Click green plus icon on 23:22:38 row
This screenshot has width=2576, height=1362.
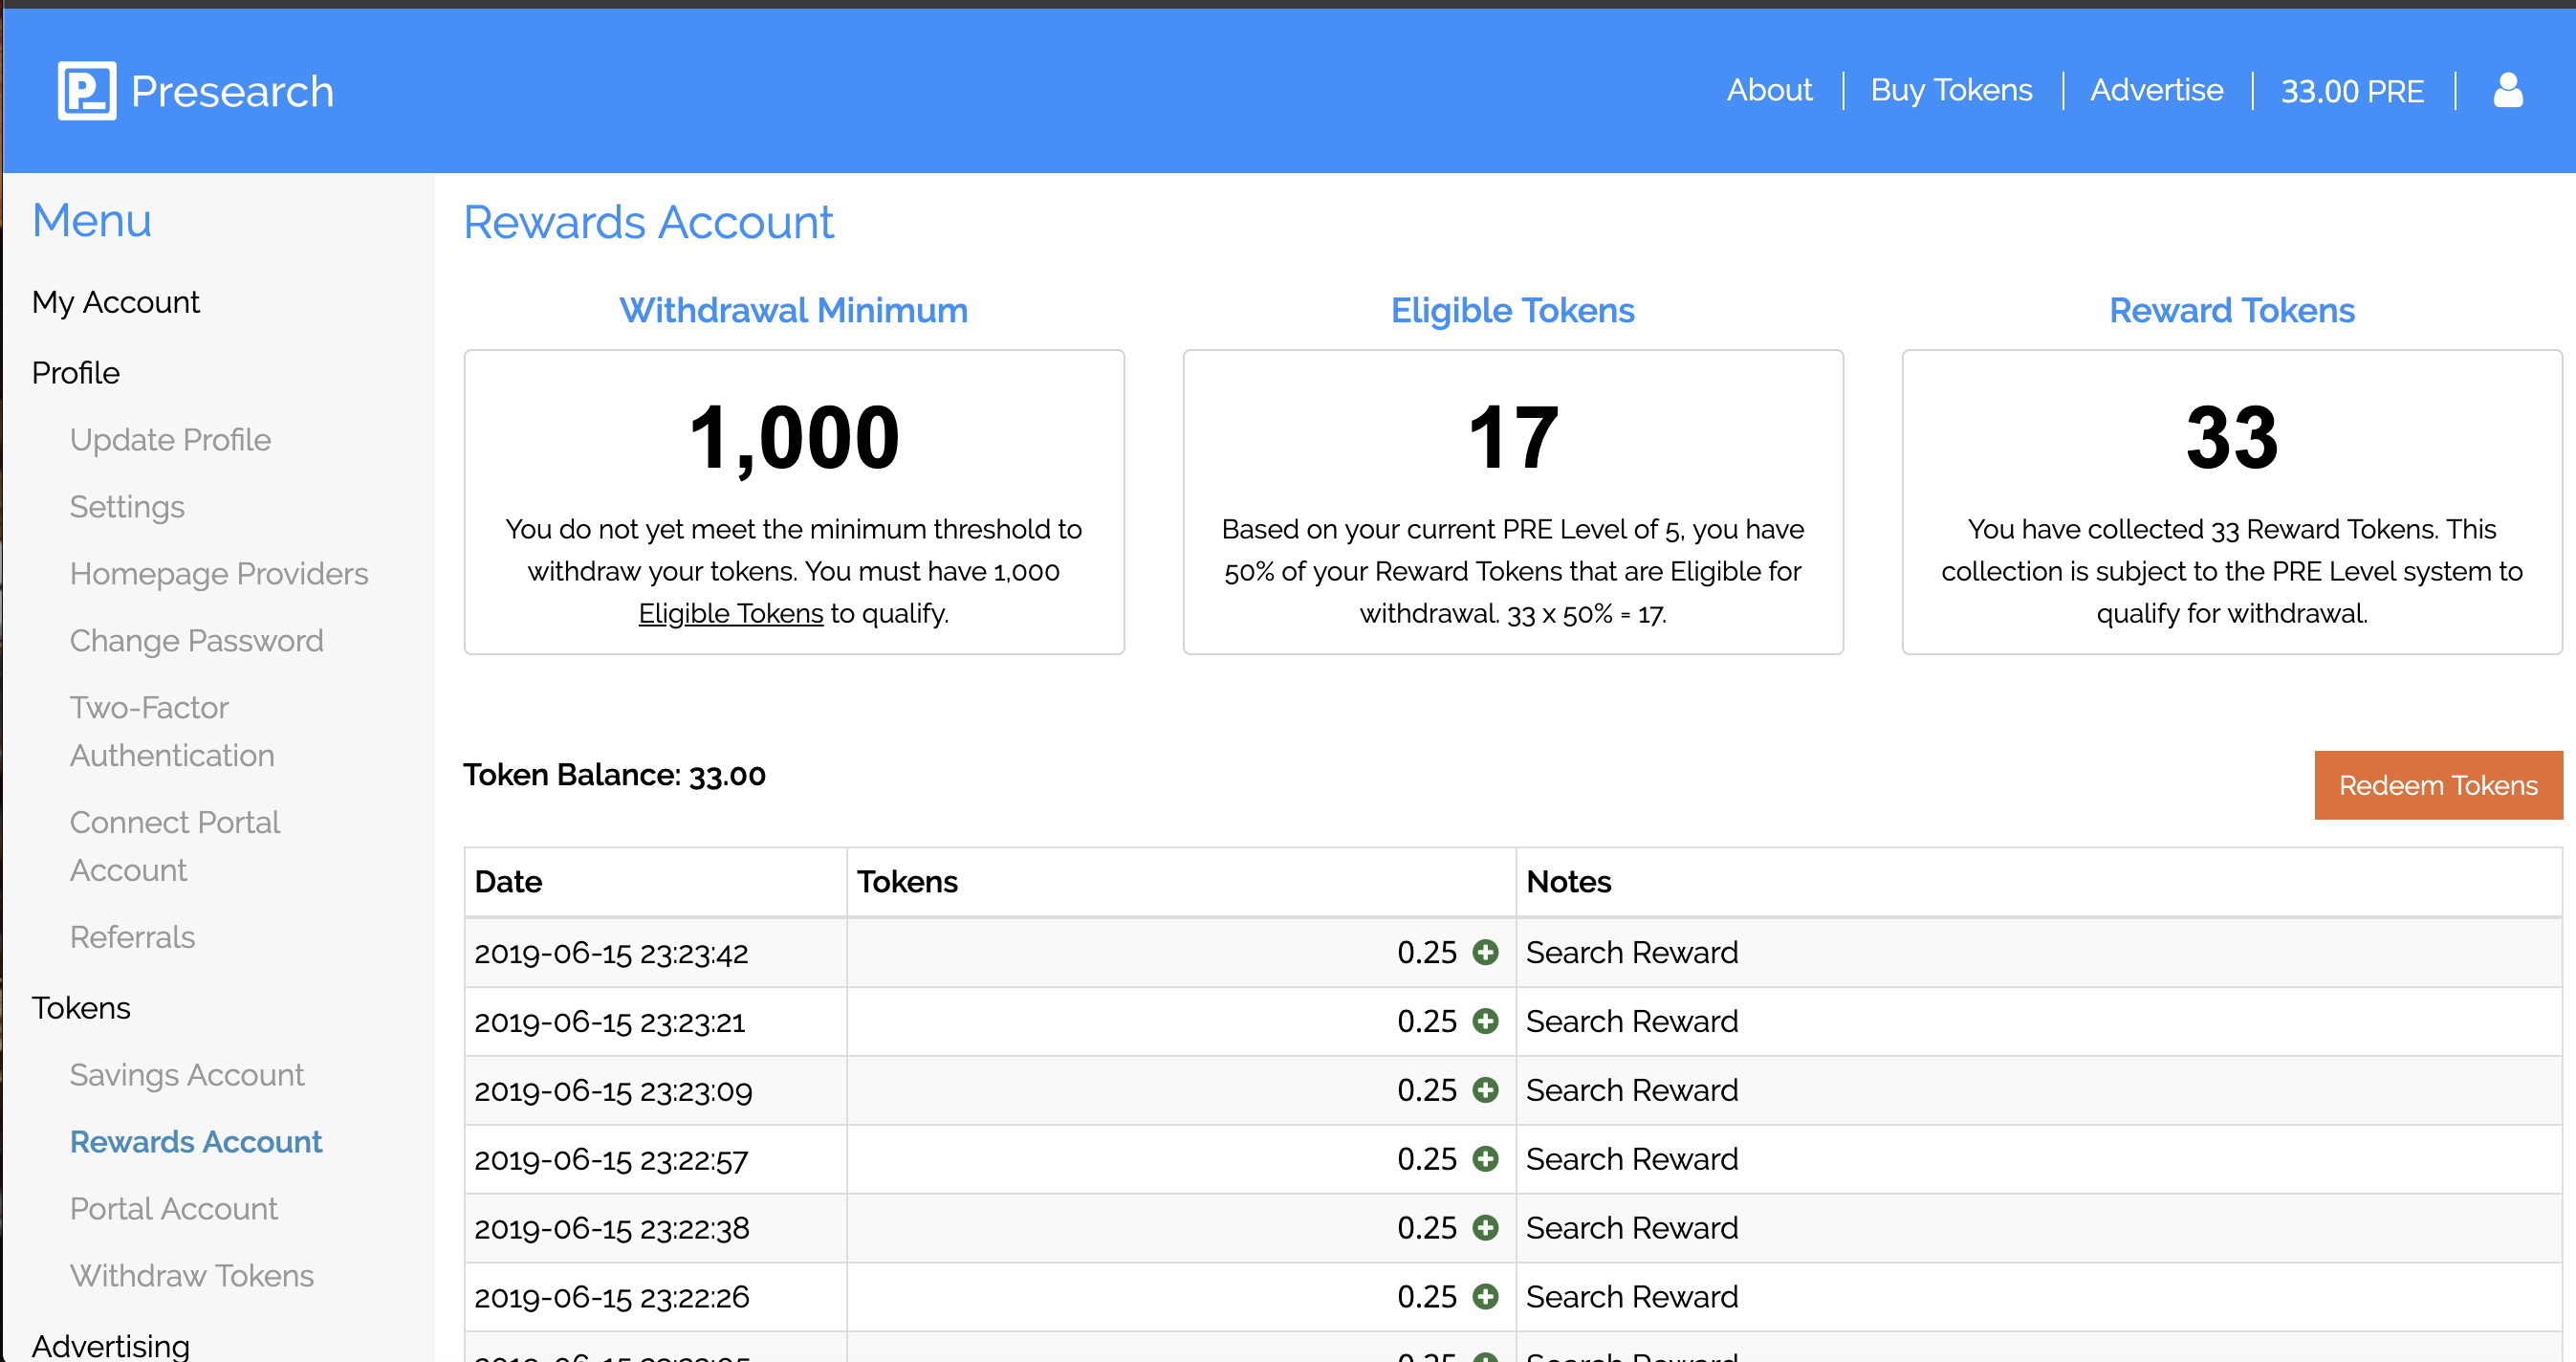[x=1486, y=1228]
